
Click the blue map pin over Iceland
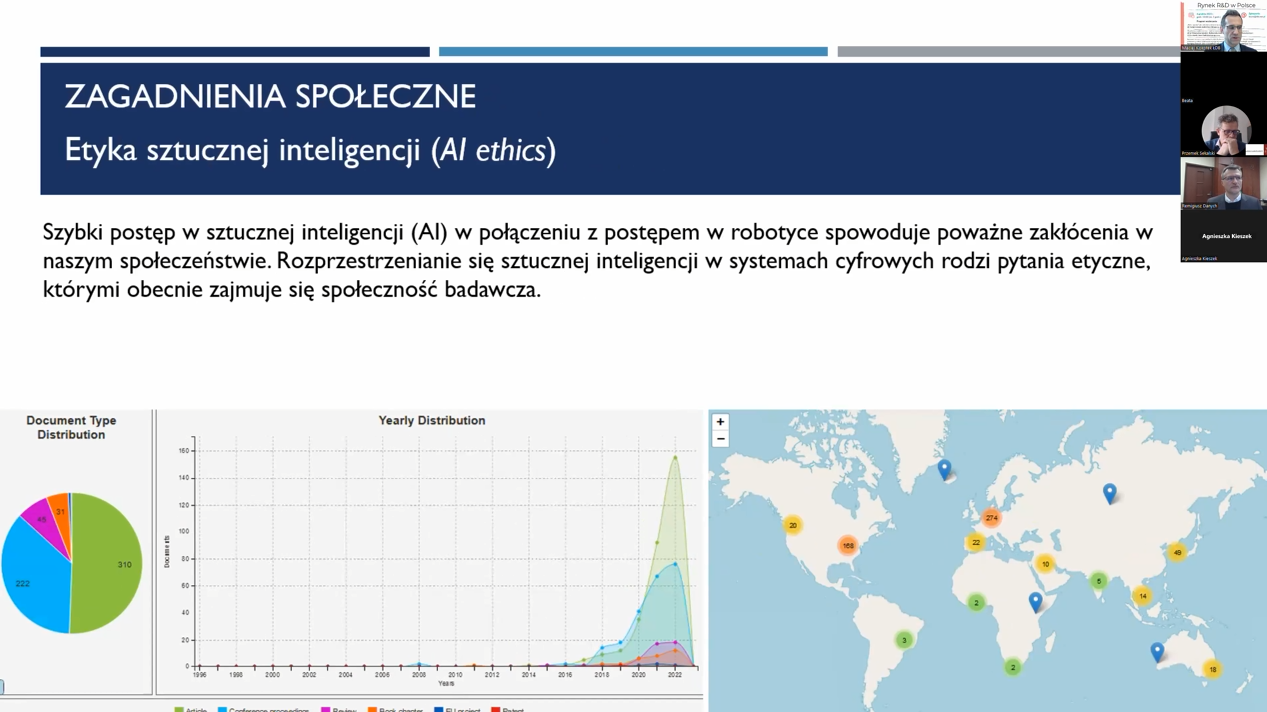pos(944,469)
